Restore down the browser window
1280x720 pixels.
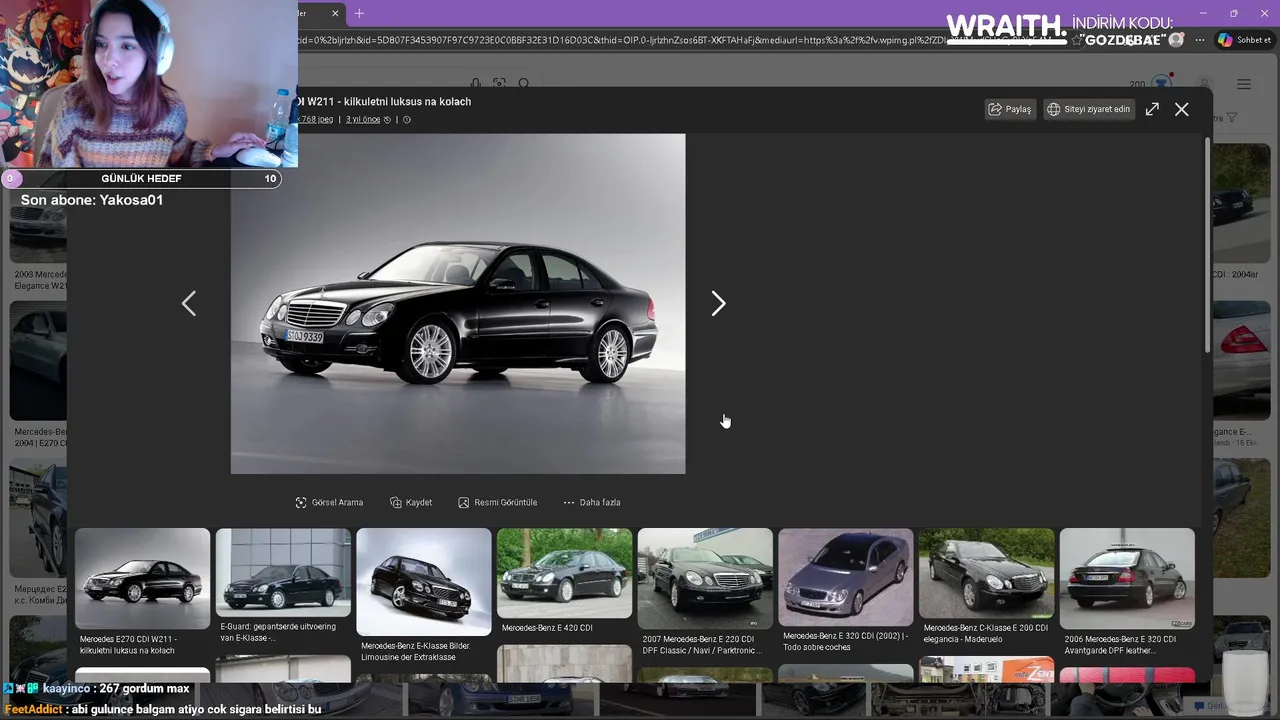1233,13
